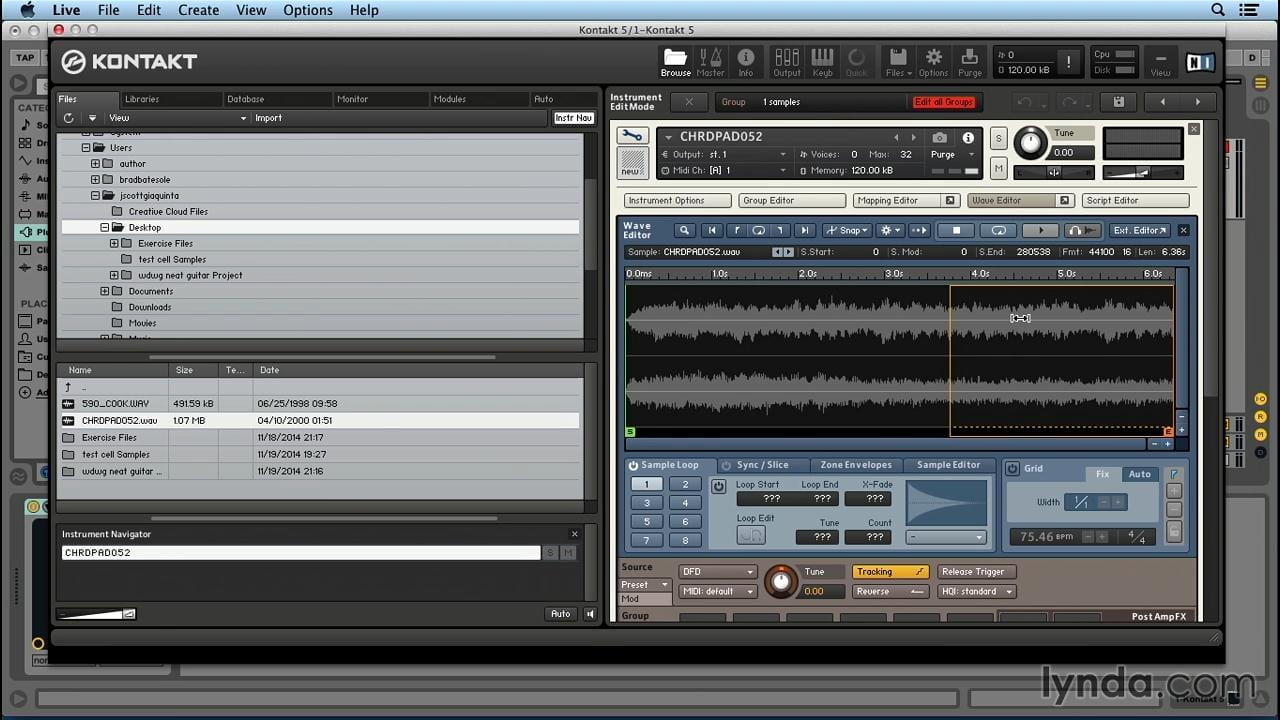Toggle the Tracking button
Image resolution: width=1280 pixels, height=720 pixels.
[891, 572]
